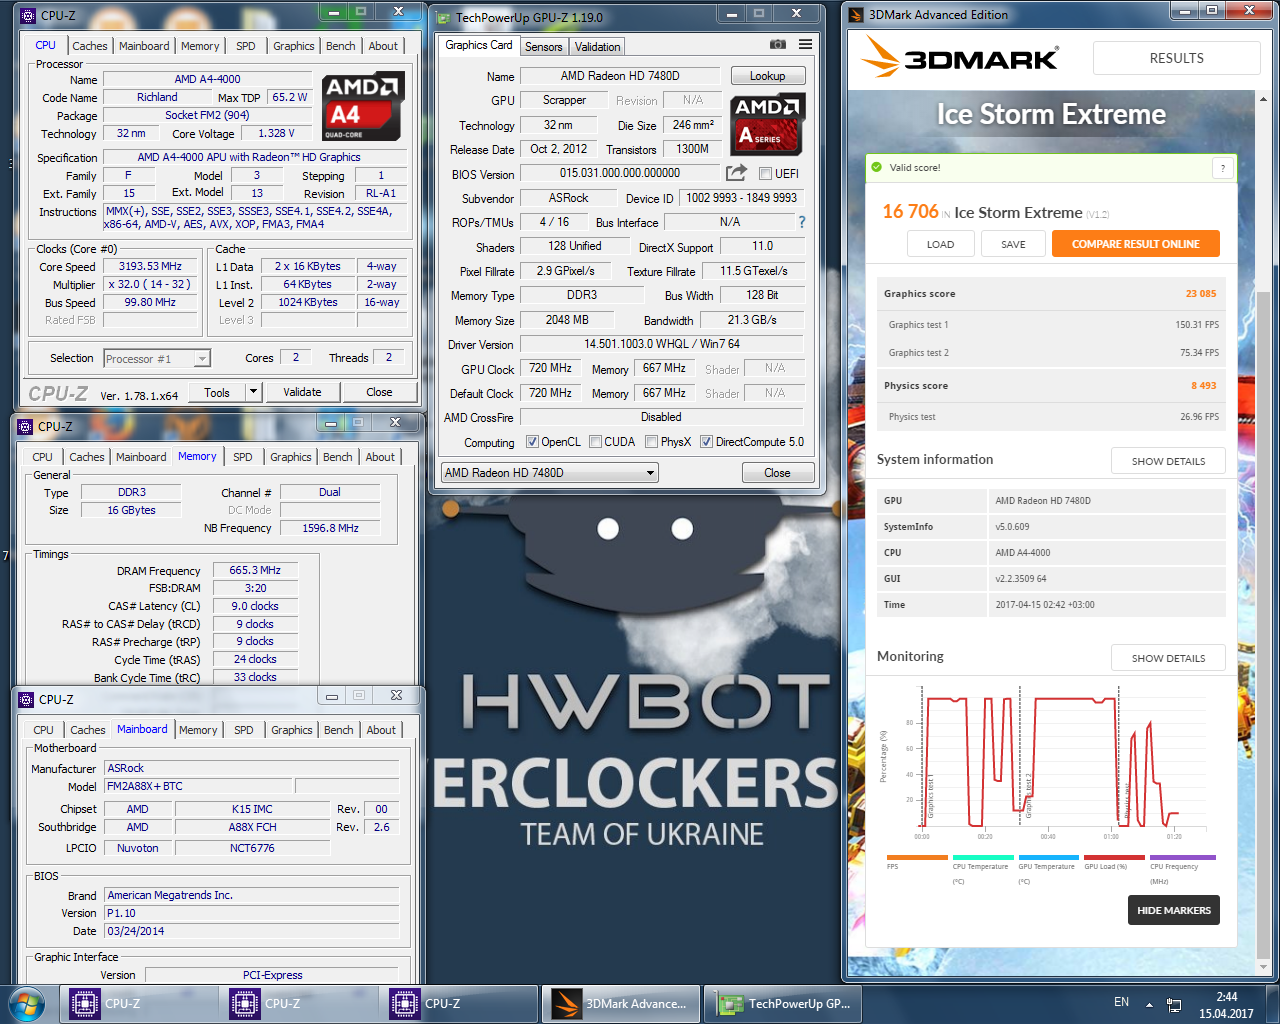The width and height of the screenshot is (1280, 1024).
Task: Open the Bench tab in top CPU-Z window
Action: pyautogui.click(x=341, y=46)
